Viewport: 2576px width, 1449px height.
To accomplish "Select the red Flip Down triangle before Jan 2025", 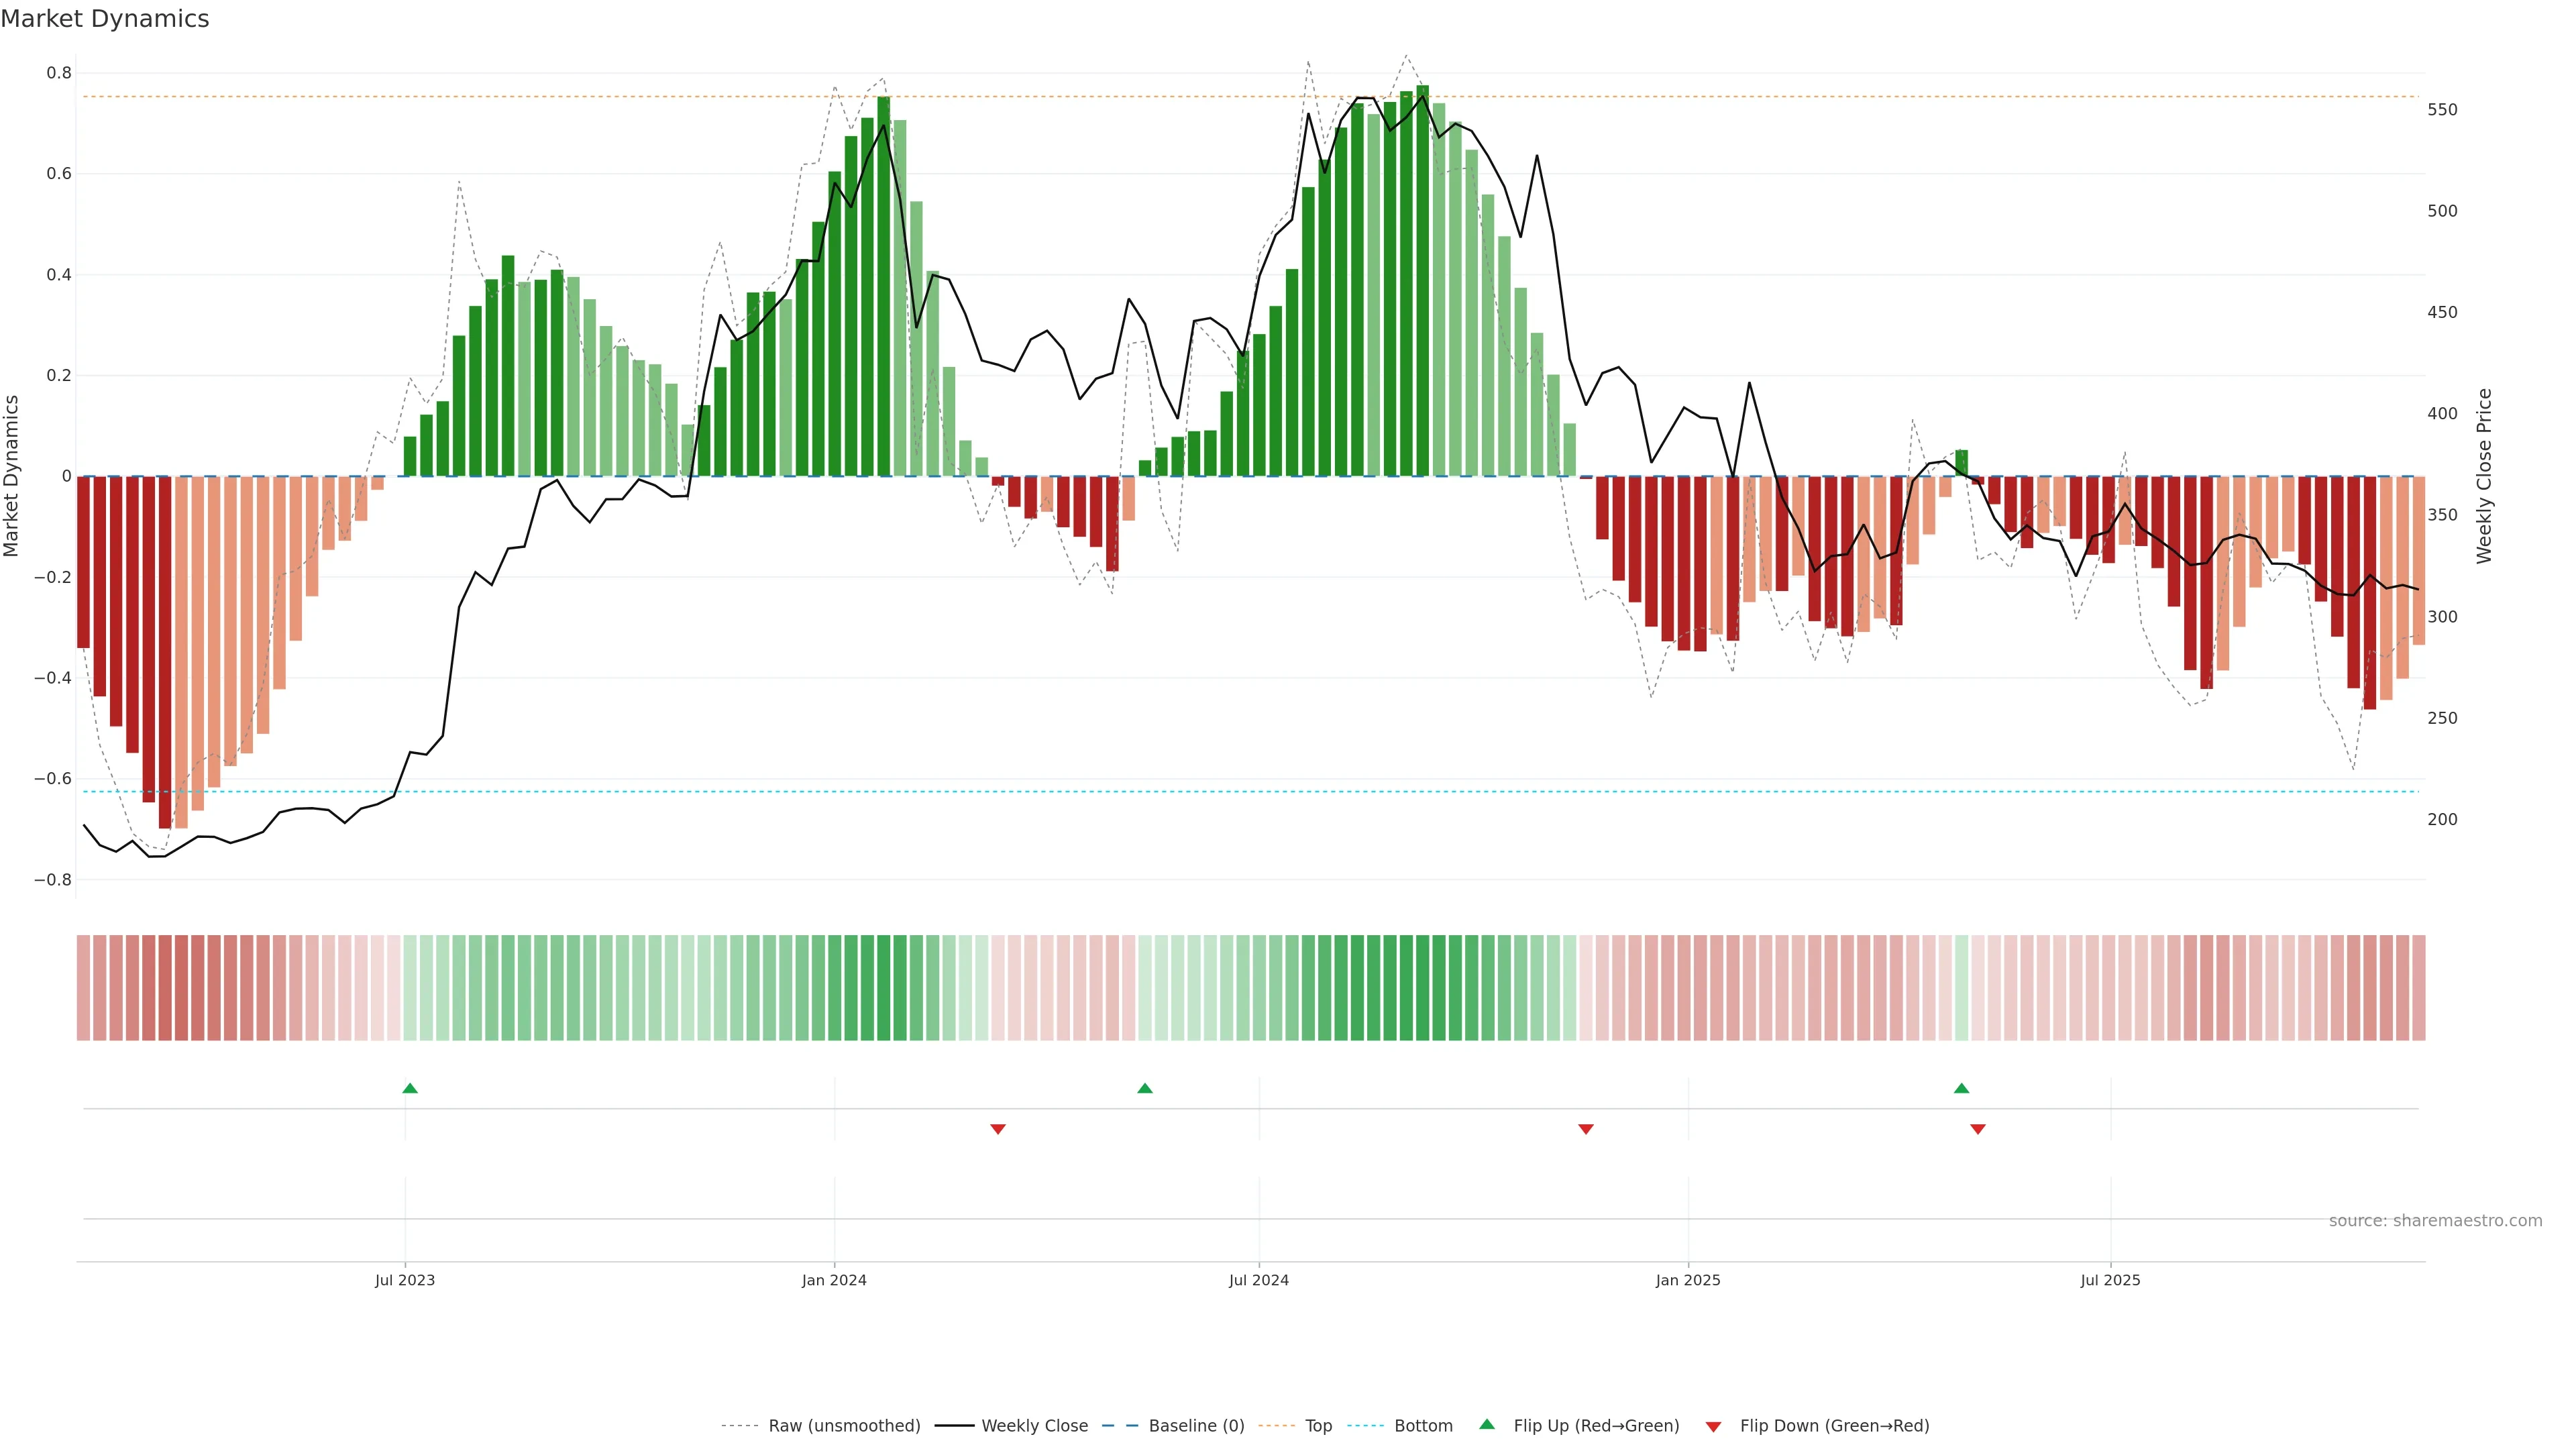I will pyautogui.click(x=1585, y=1129).
